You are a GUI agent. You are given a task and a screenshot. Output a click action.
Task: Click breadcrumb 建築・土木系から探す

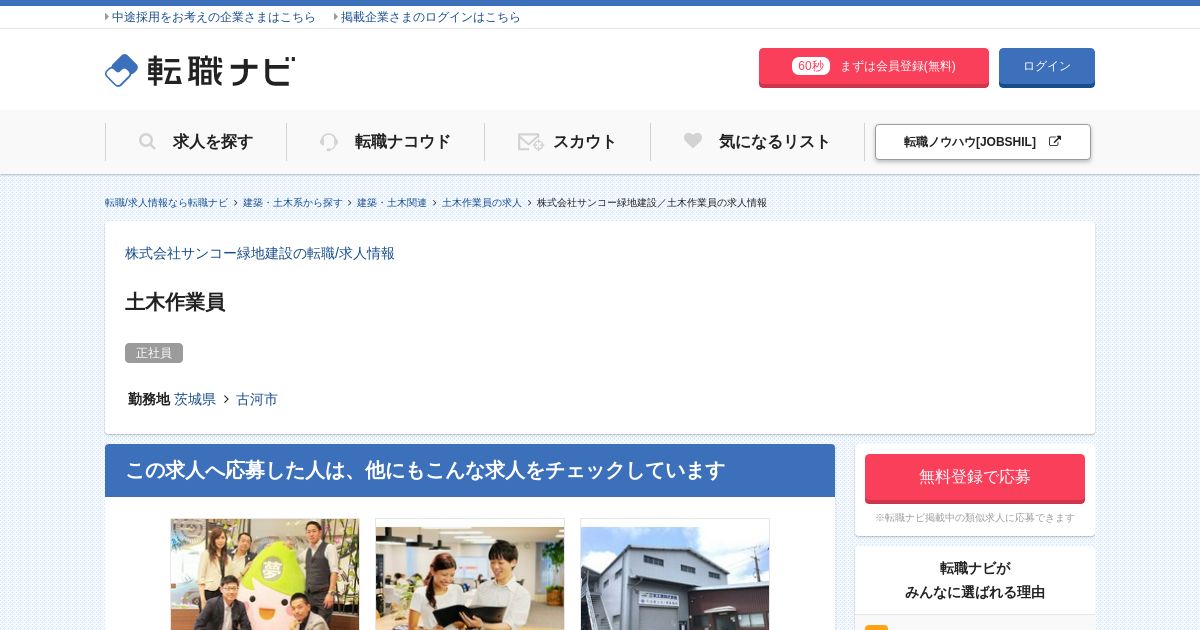pyautogui.click(x=292, y=203)
